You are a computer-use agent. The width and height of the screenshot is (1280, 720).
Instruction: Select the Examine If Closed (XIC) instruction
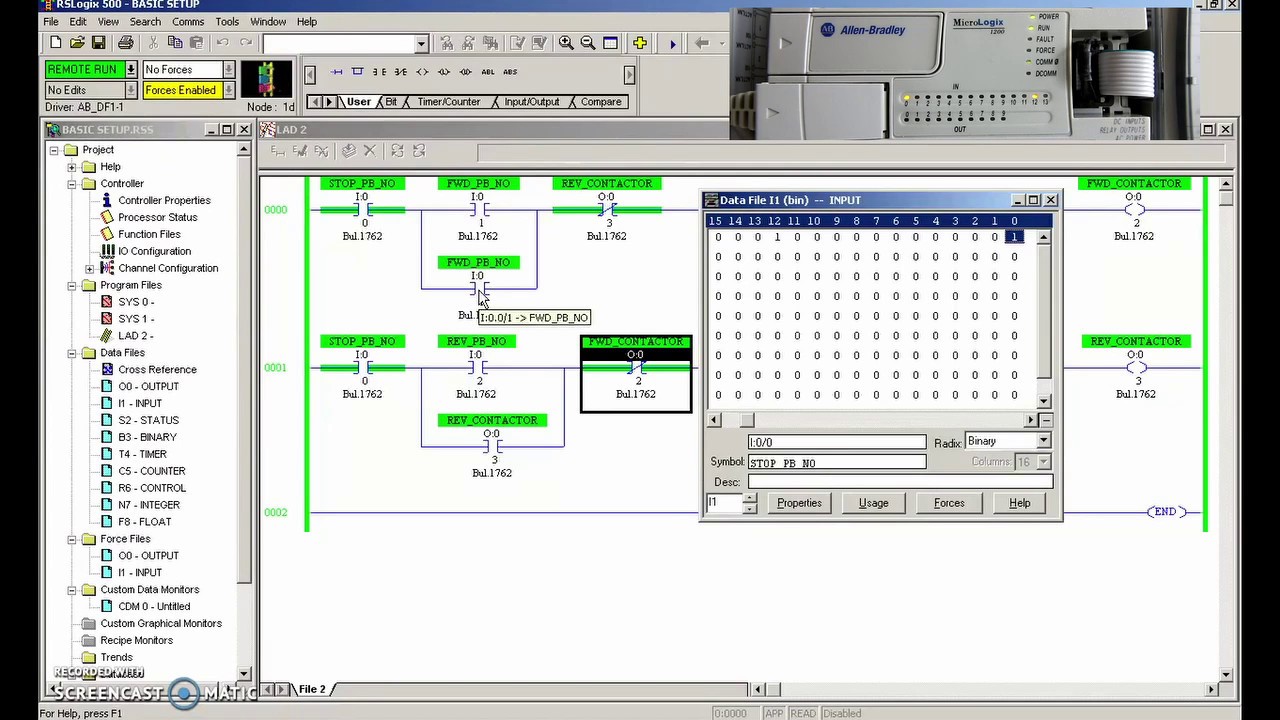click(379, 72)
